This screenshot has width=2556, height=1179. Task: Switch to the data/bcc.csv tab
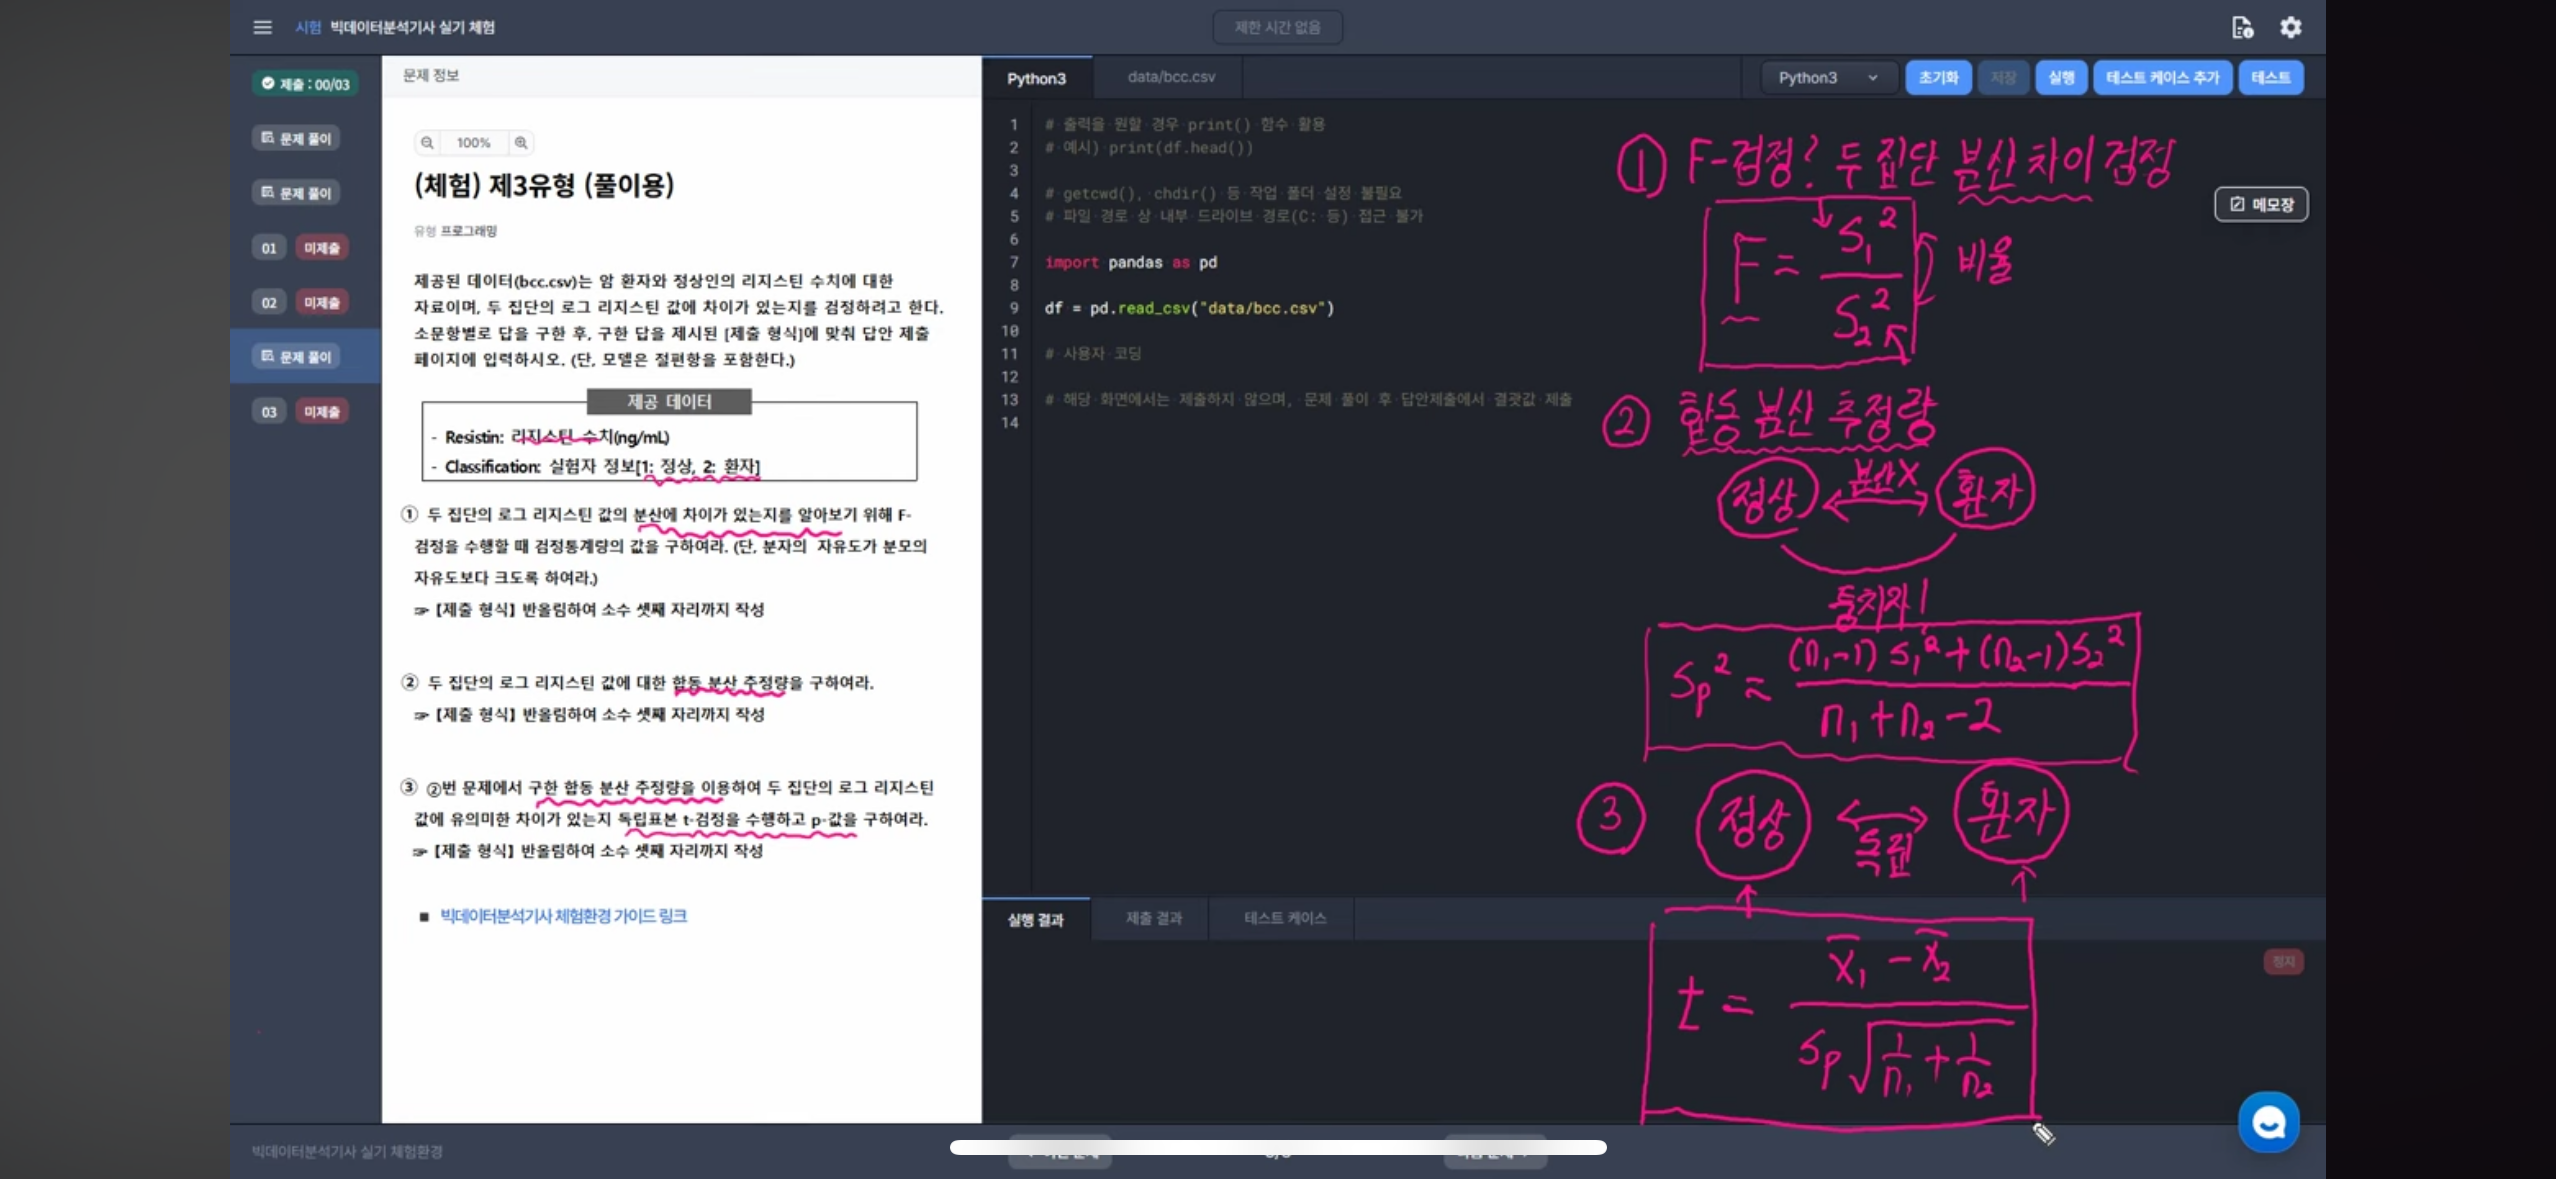tap(1171, 76)
